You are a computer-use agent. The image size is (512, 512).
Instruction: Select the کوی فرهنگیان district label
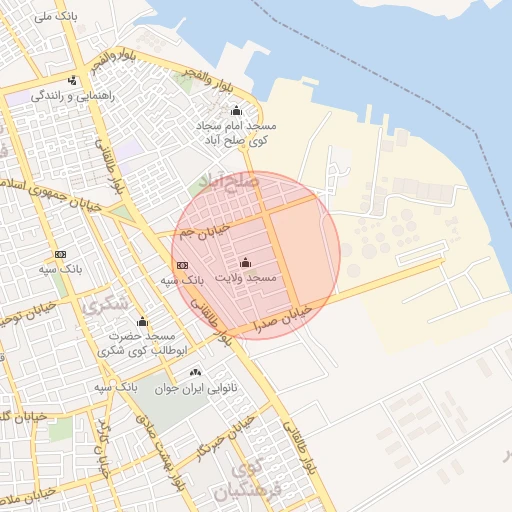[247, 480]
